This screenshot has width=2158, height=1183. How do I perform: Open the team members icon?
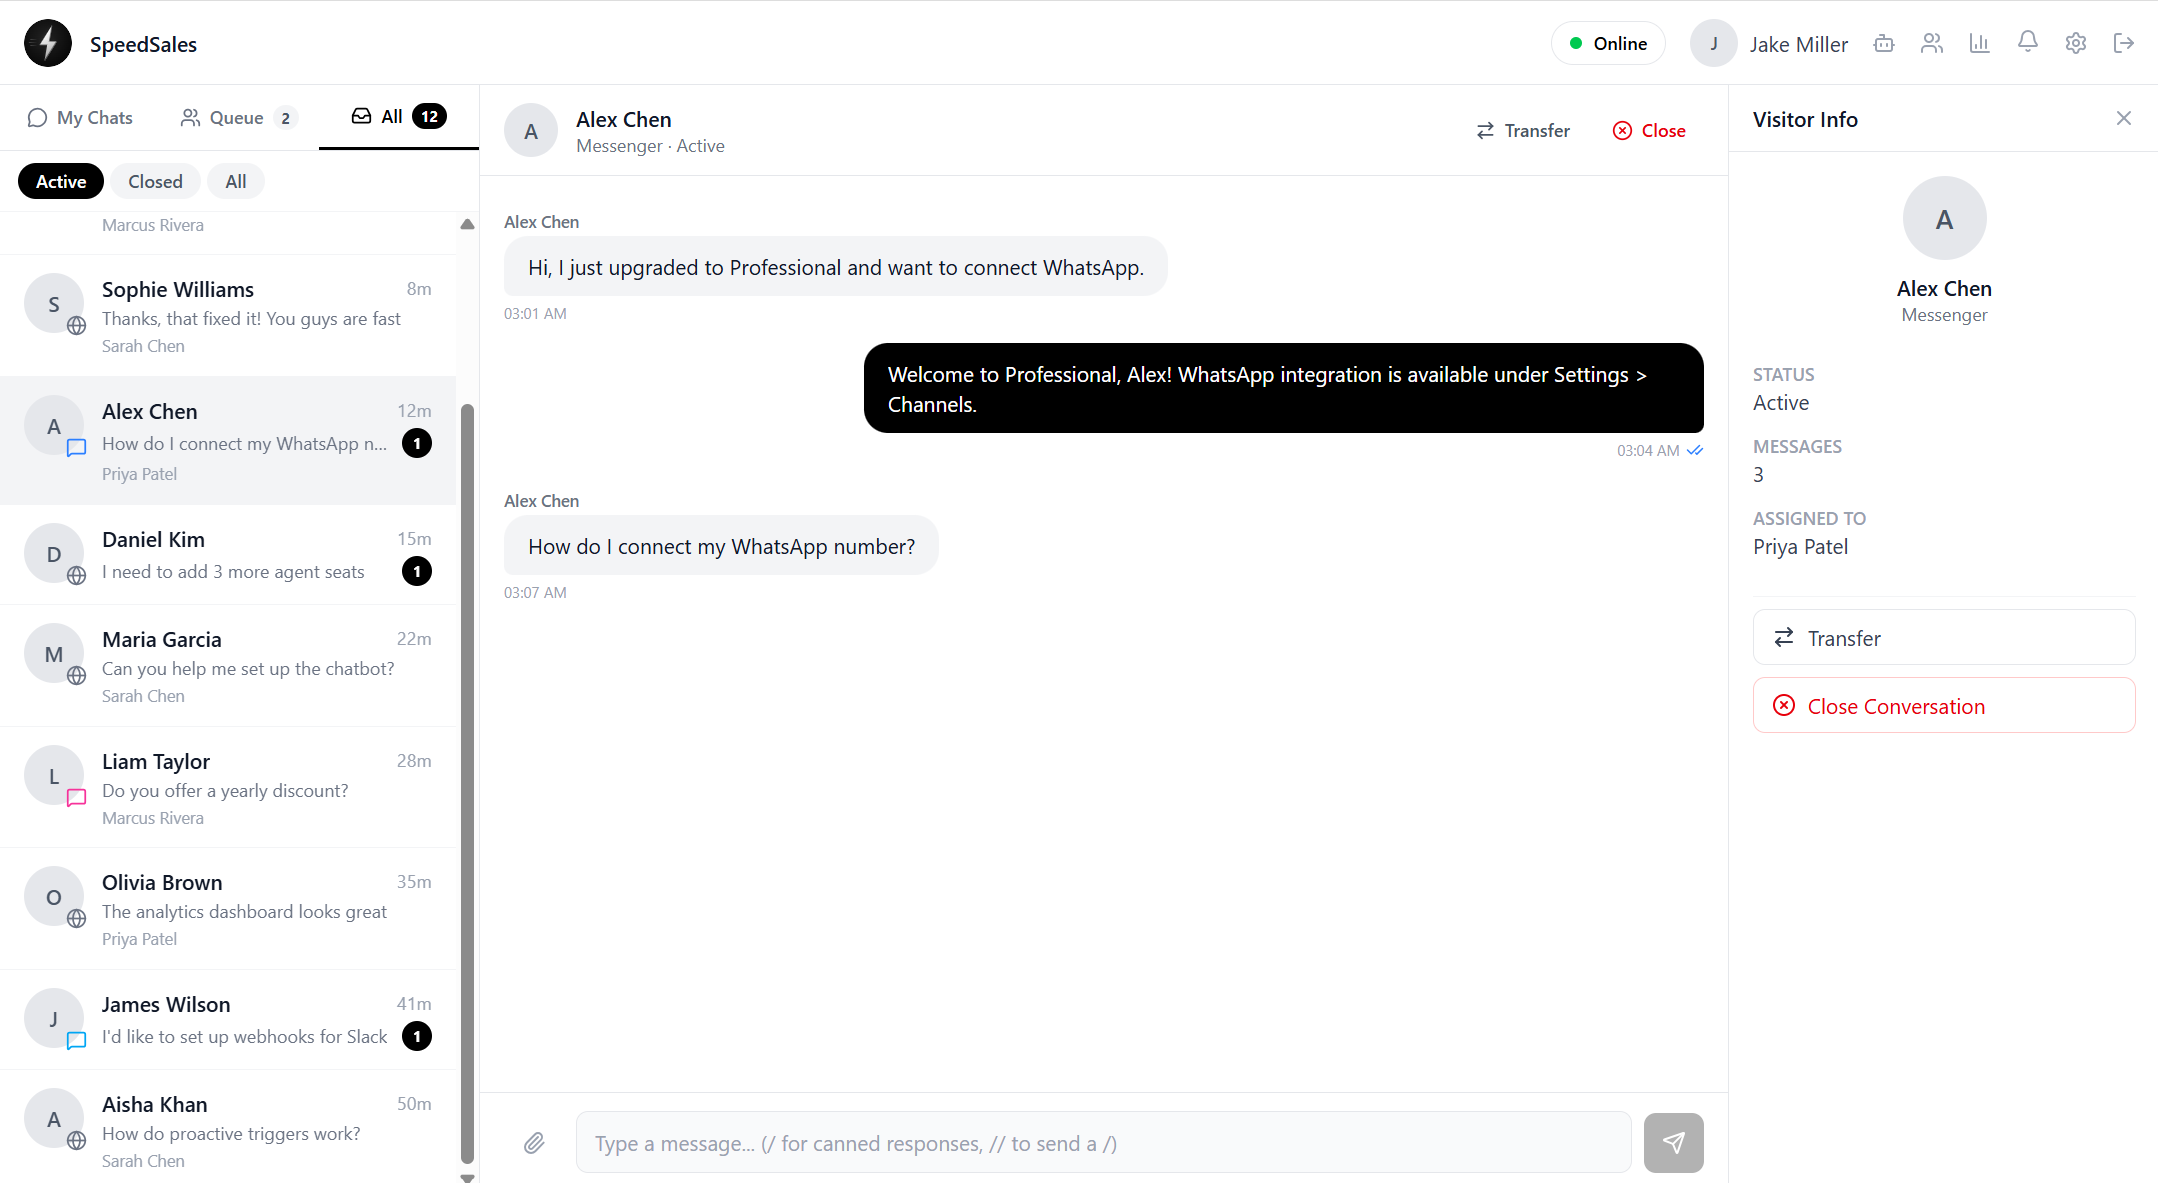[x=1932, y=43]
